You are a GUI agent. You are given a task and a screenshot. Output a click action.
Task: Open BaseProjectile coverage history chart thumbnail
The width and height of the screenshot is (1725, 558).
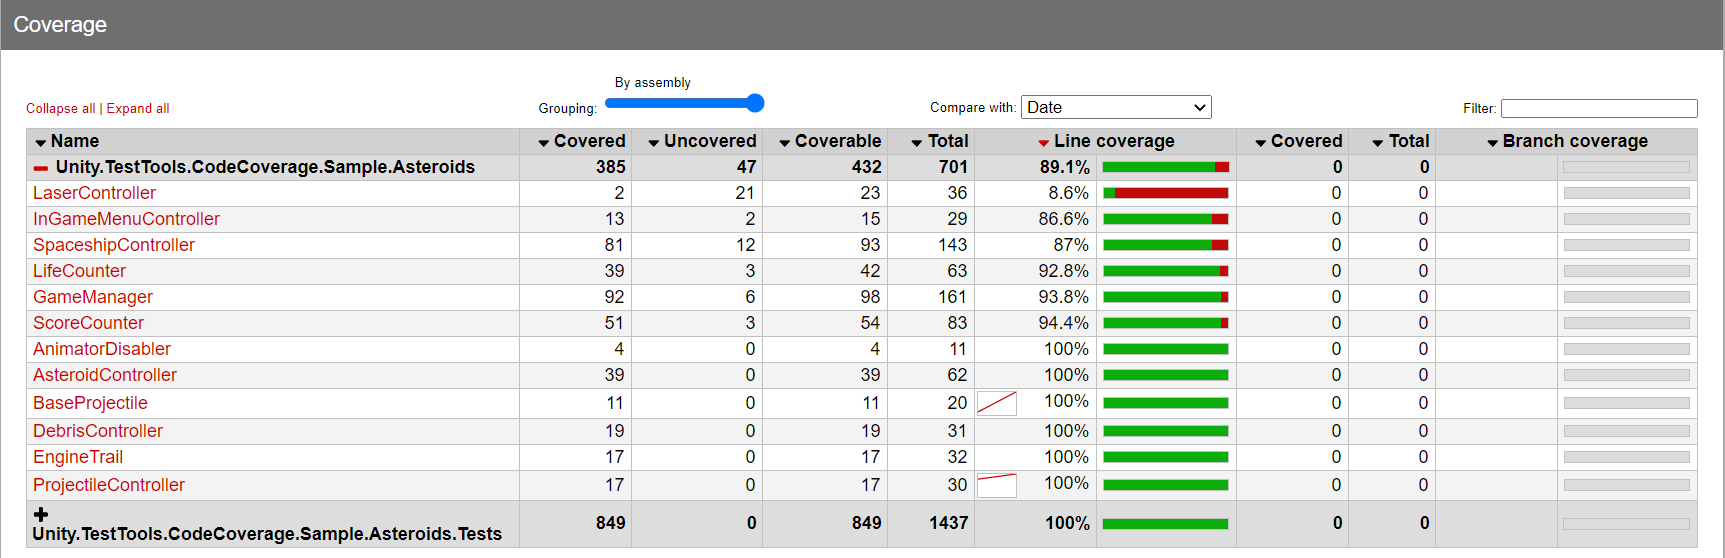996,403
